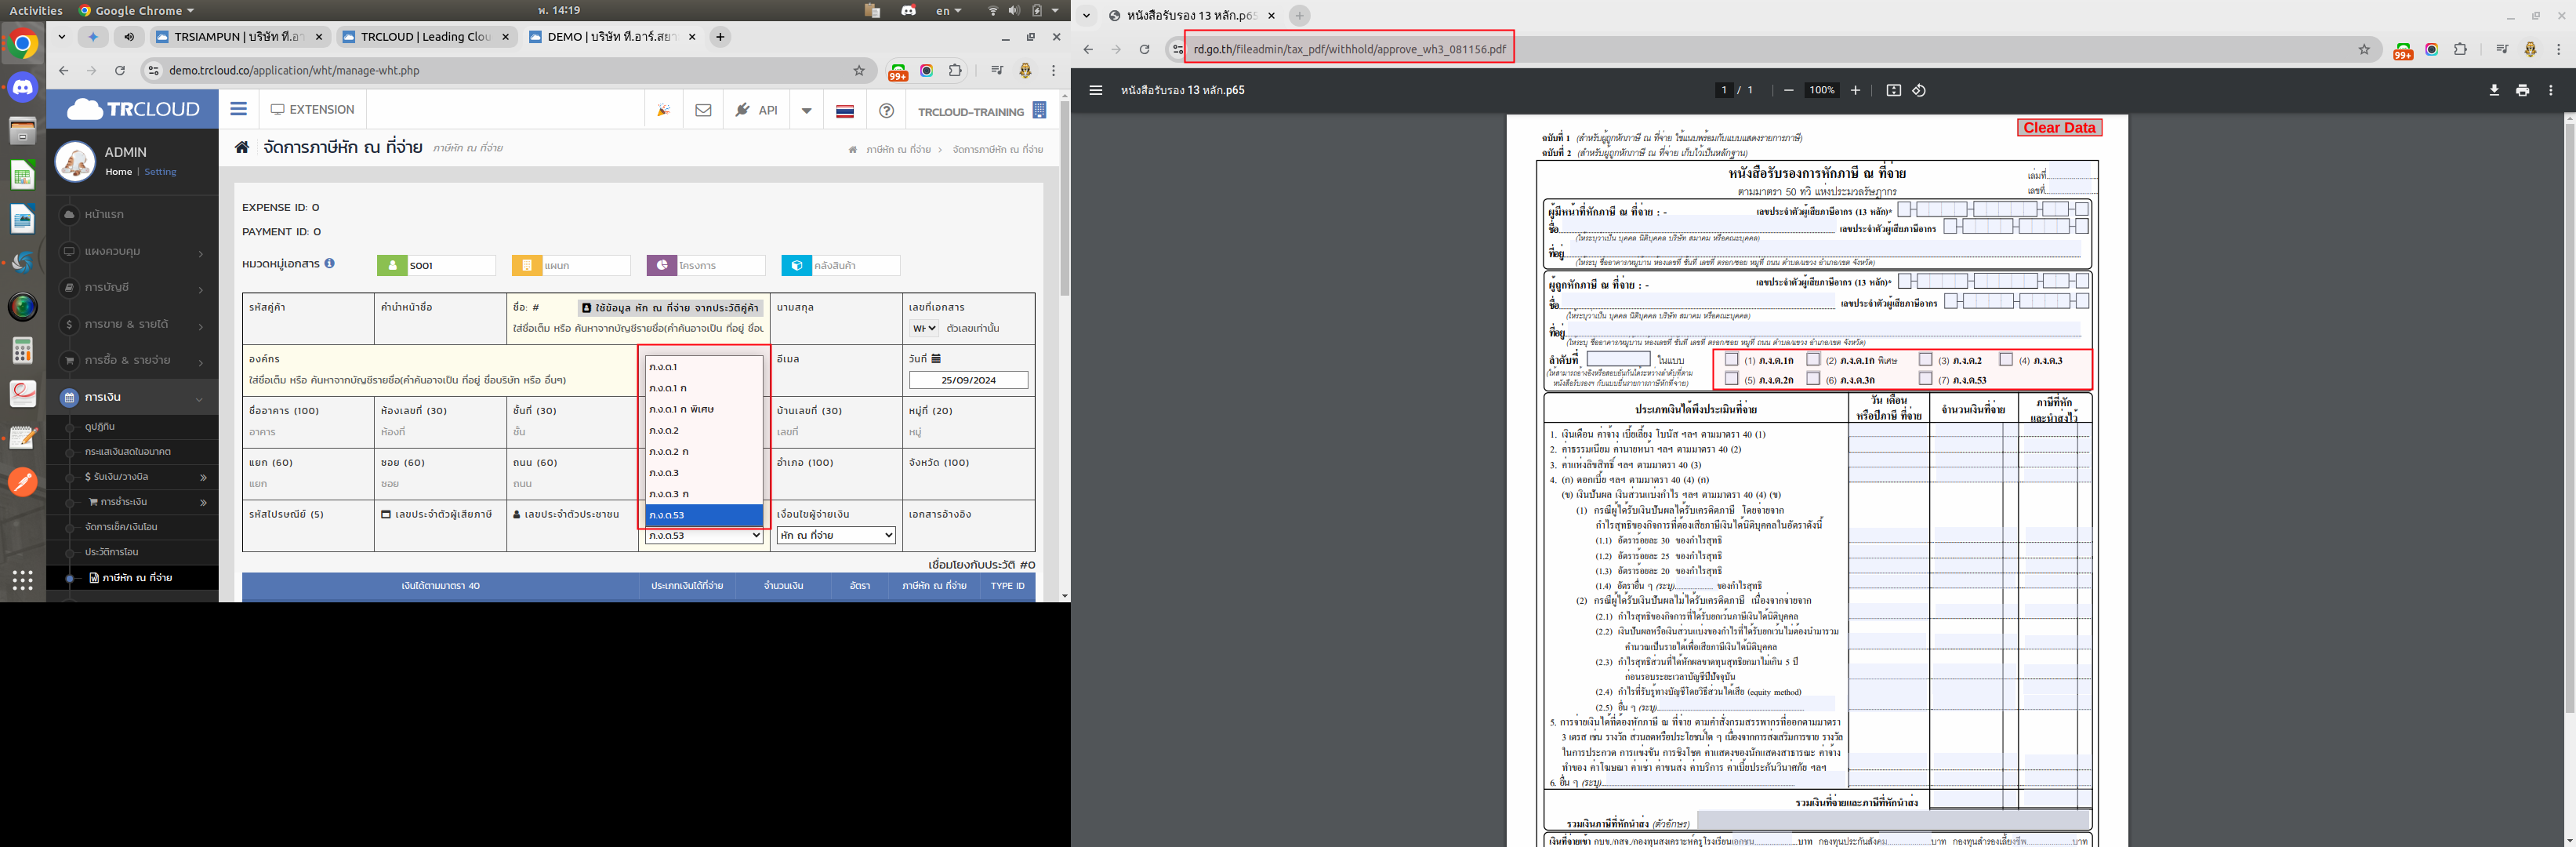
Task: Check the (1) ภ.ง.ด.1ก checkbox in PDF
Action: point(1732,359)
